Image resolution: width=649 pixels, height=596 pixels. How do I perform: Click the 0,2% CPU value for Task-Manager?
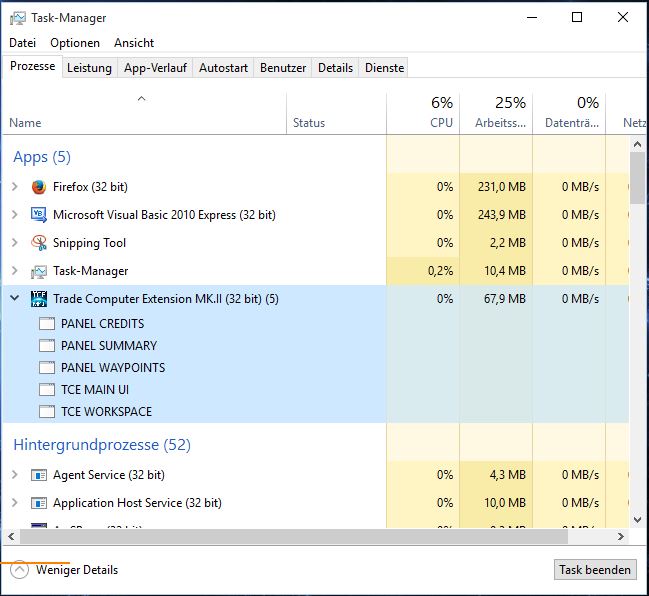[x=440, y=271]
